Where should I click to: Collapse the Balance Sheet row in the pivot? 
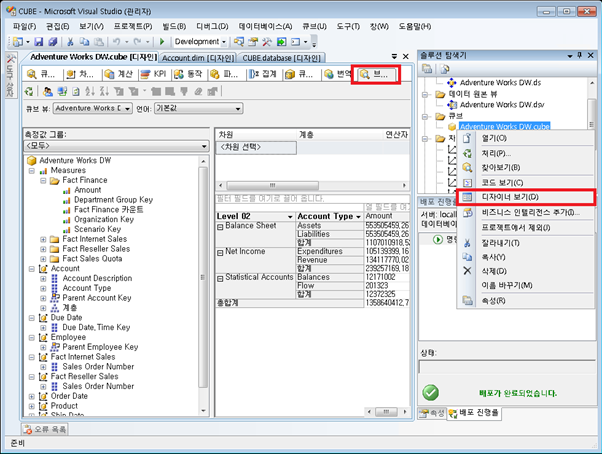click(x=220, y=227)
